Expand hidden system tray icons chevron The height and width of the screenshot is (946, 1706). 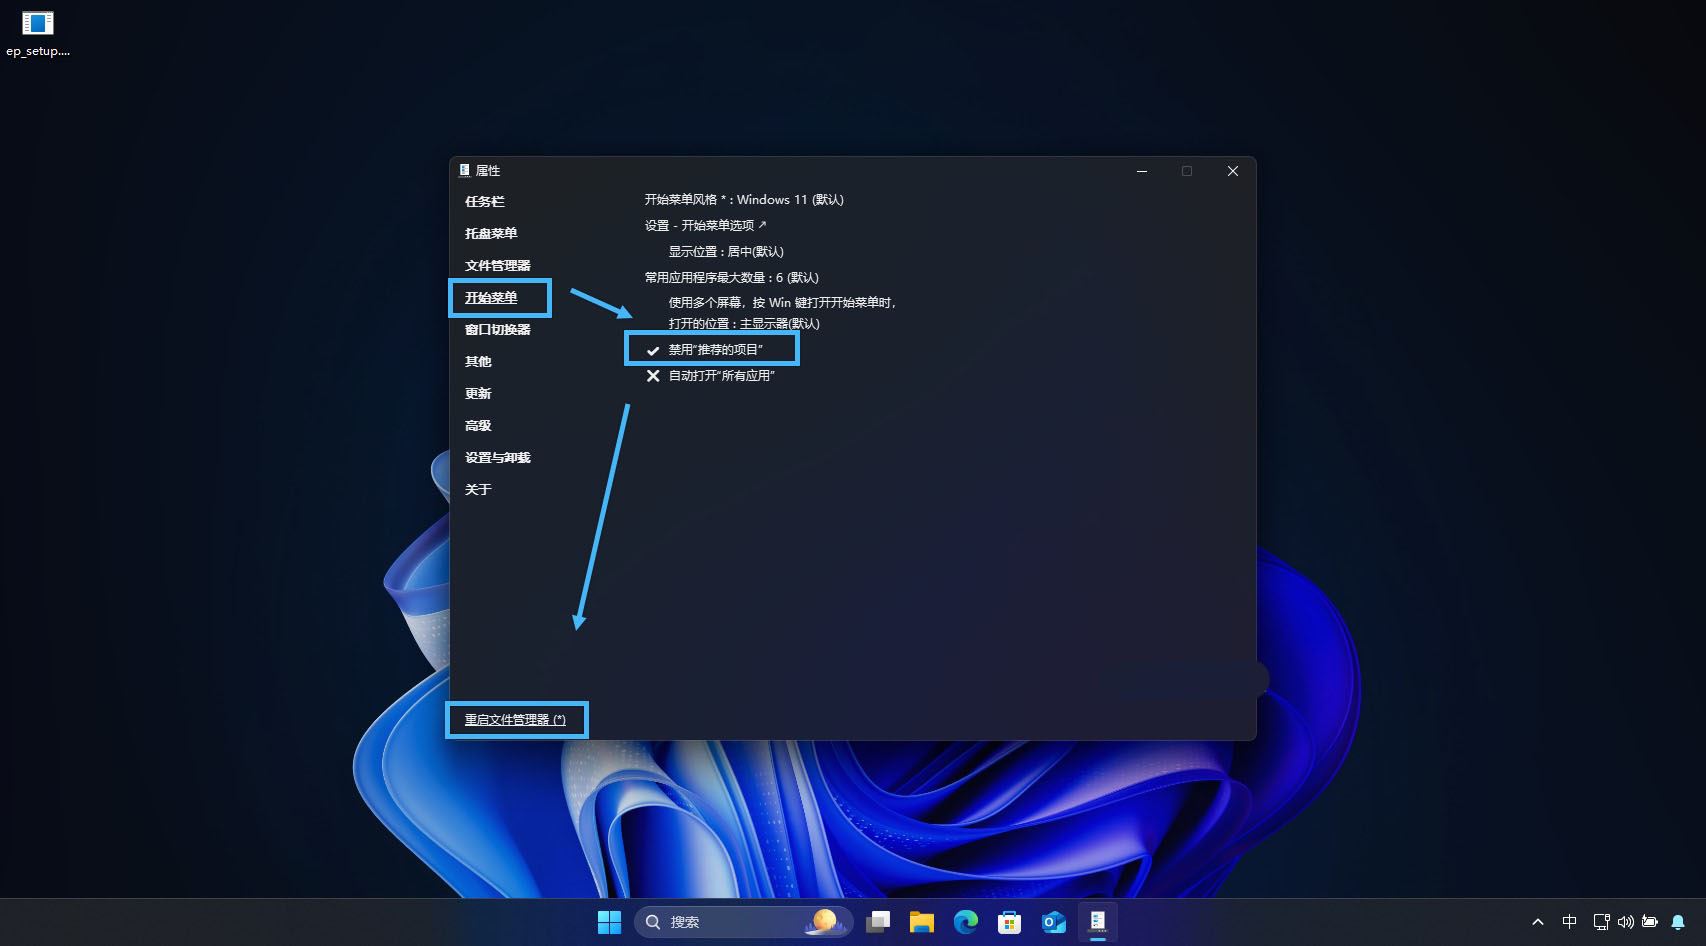[1537, 922]
